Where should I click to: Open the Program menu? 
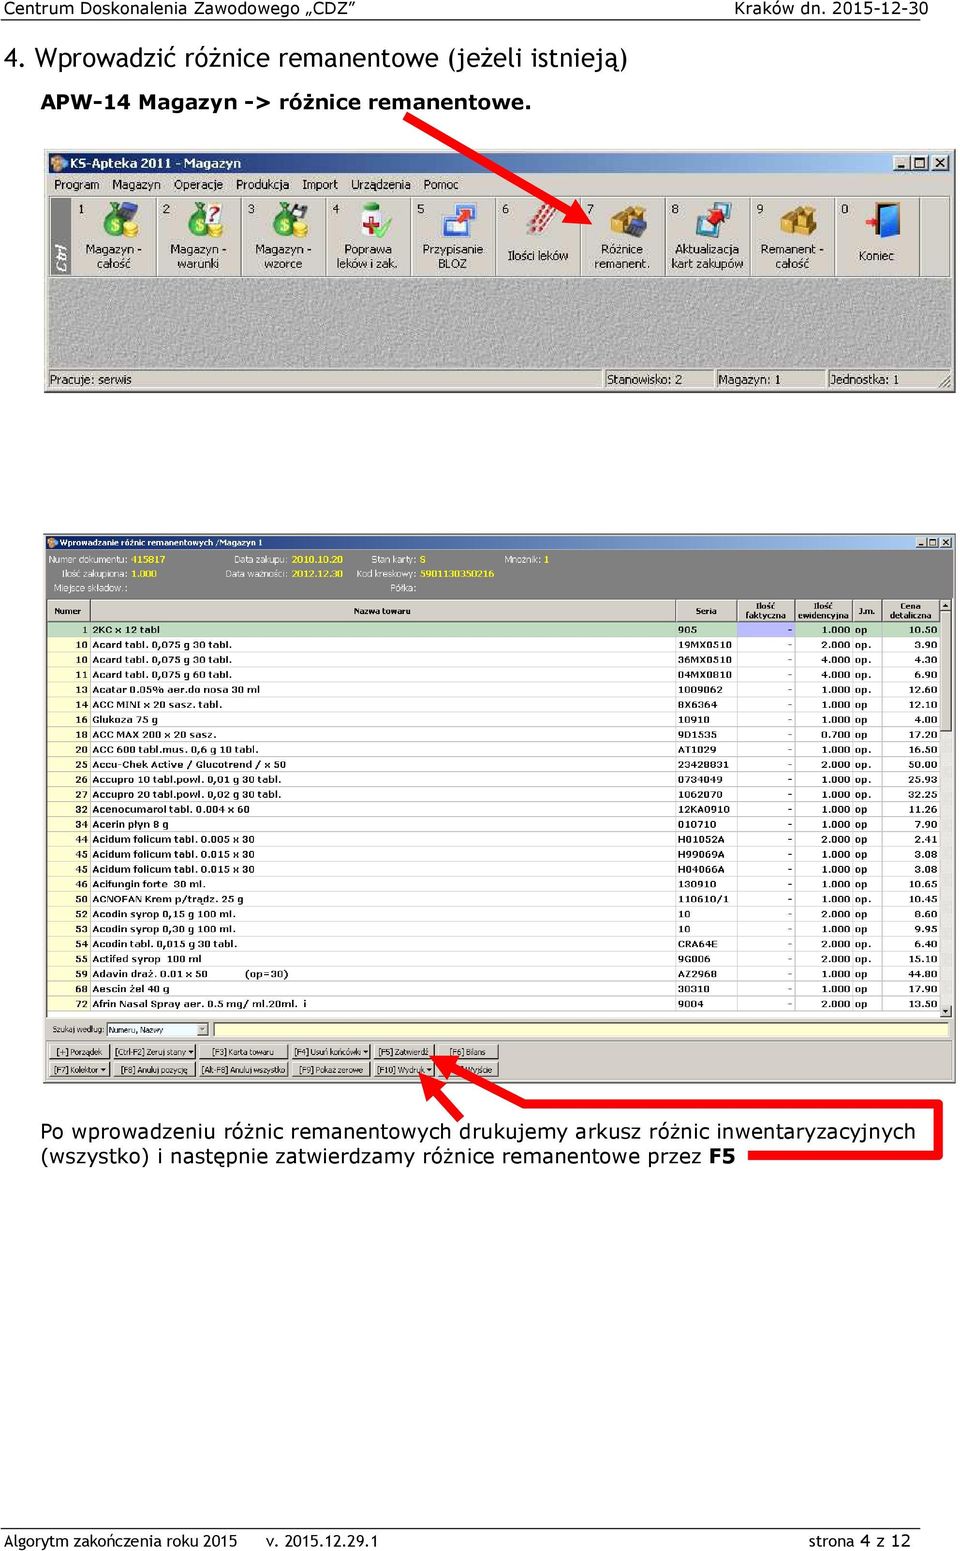pyautogui.click(x=77, y=185)
